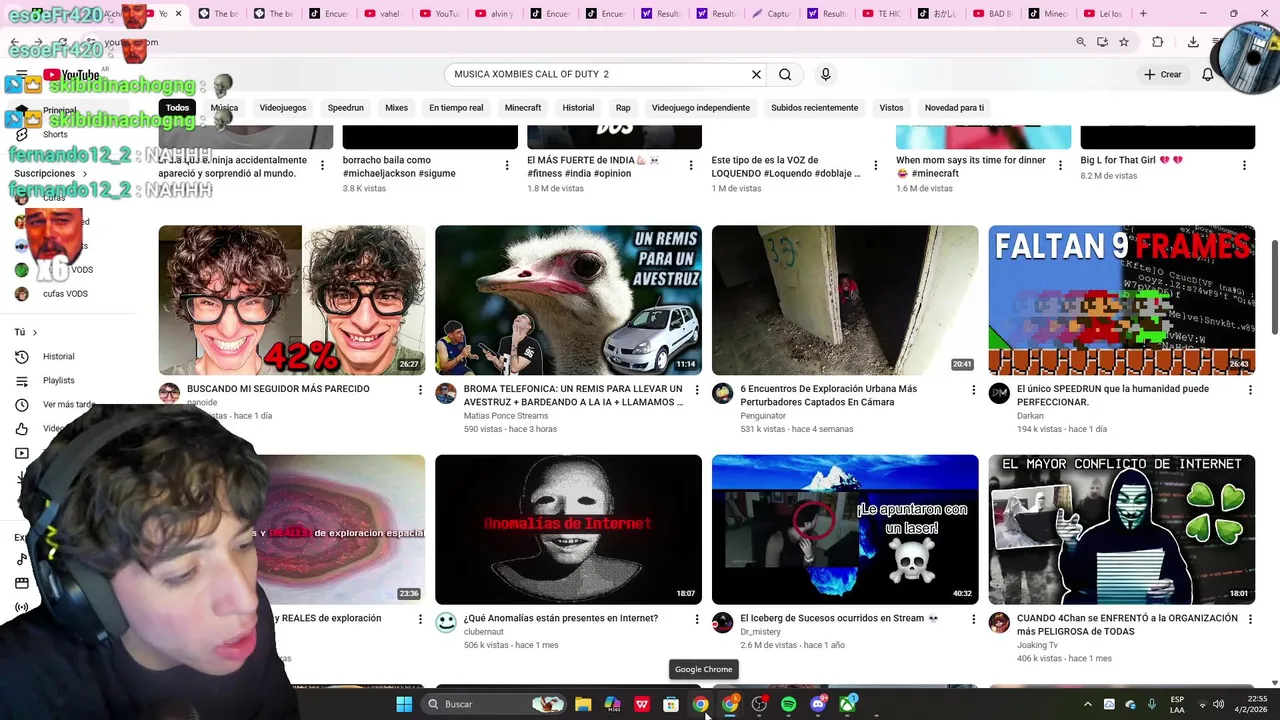Viewport: 1280px width, 720px height.
Task: Click the YouTube search magnifier button
Action: pos(785,74)
